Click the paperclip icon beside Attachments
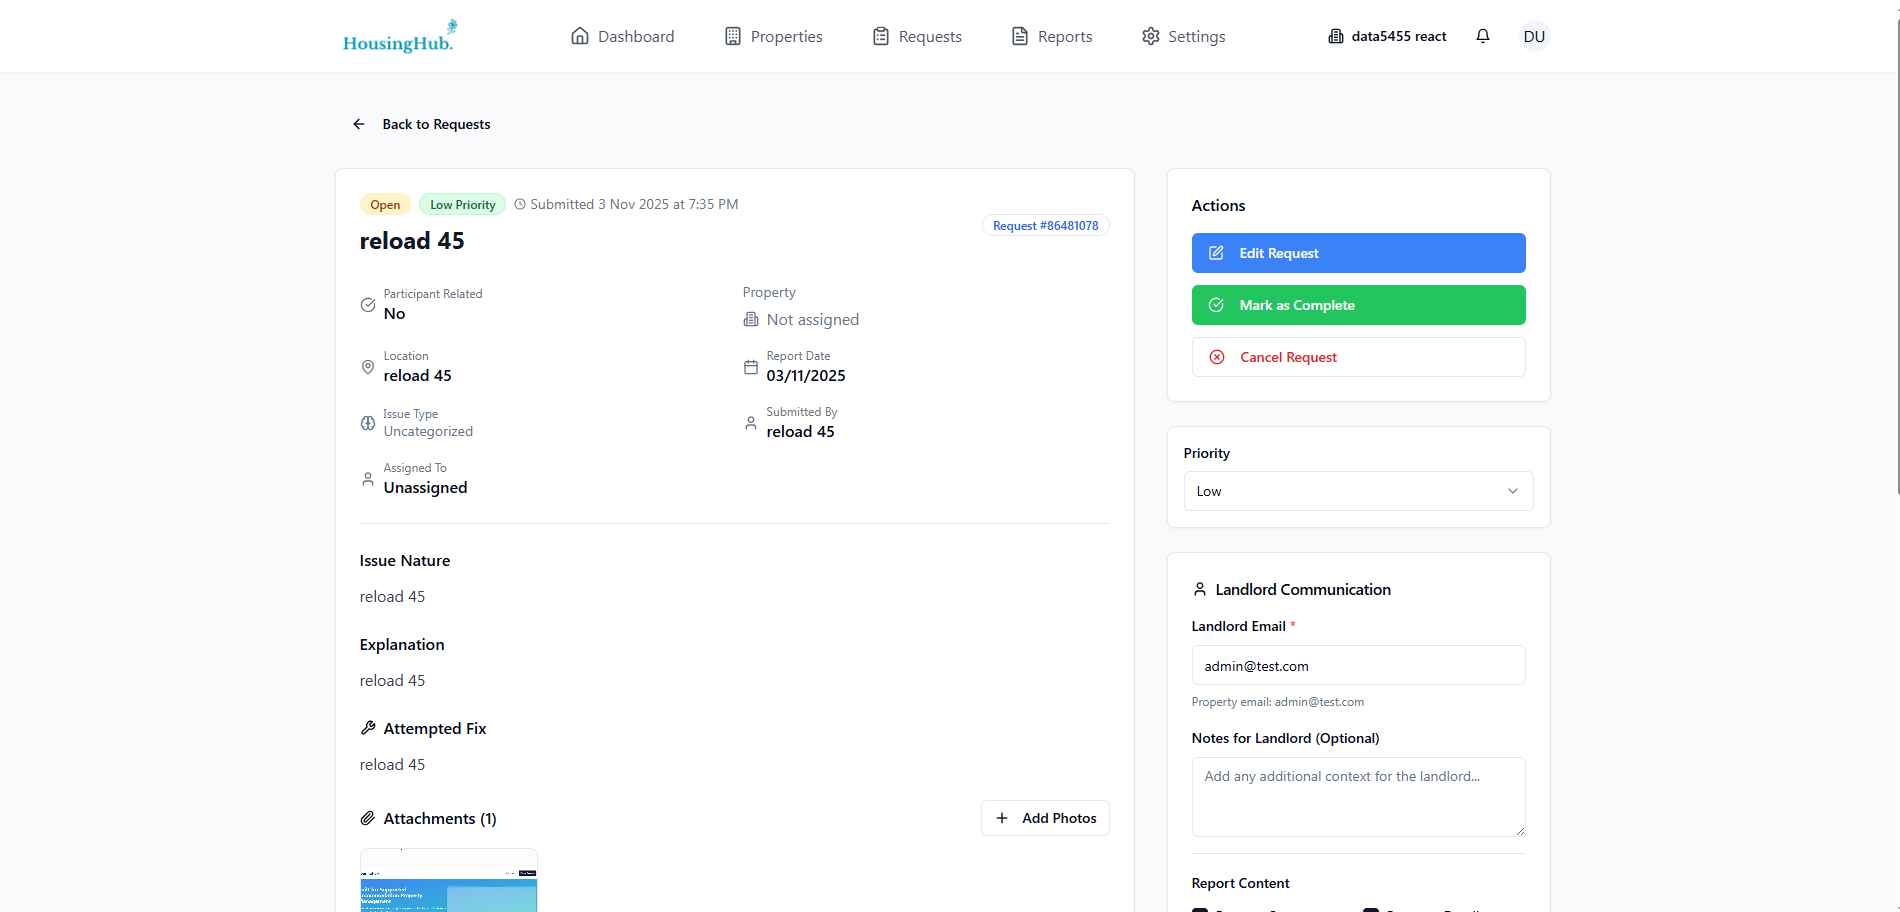The width and height of the screenshot is (1900, 912). pos(366,817)
